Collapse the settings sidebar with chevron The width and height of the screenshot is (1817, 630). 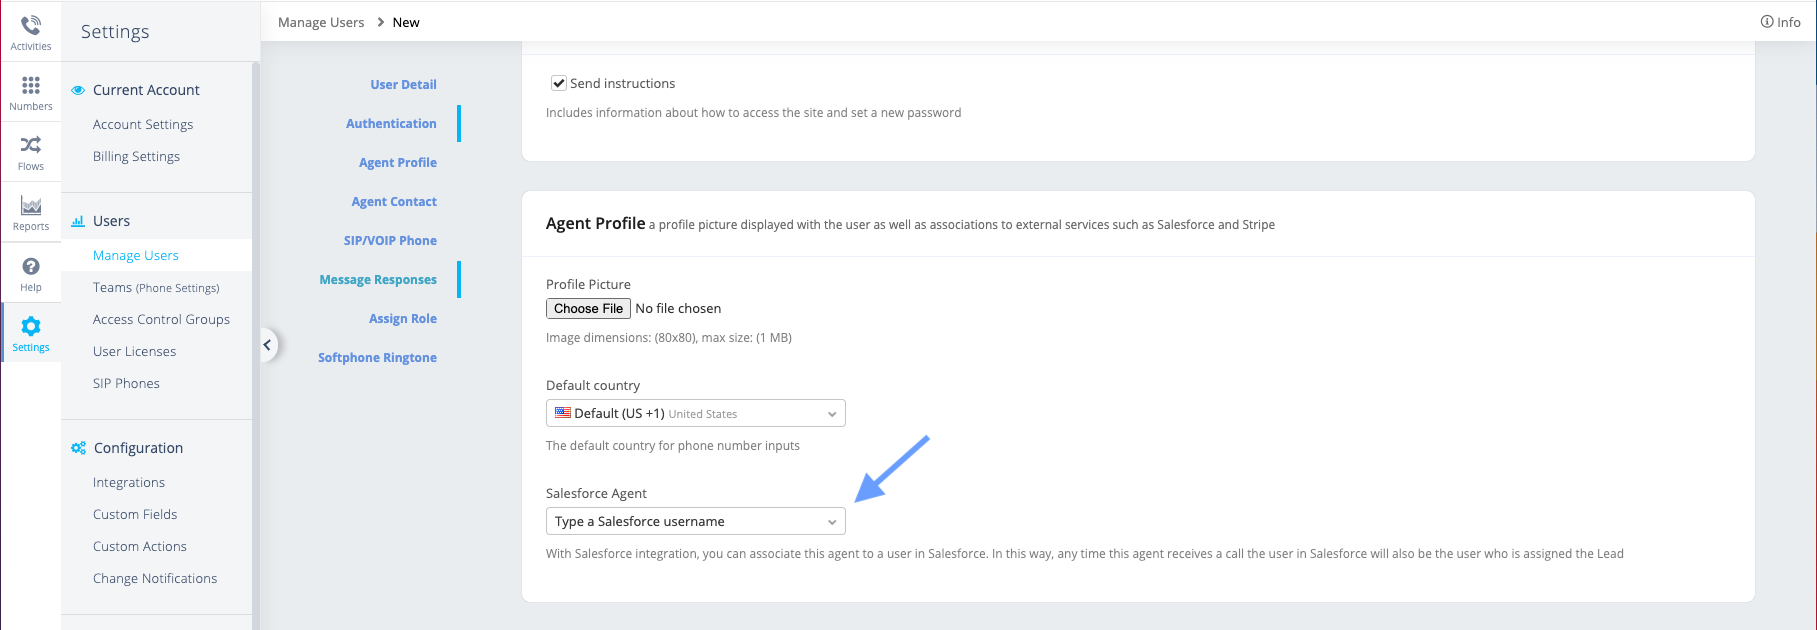tap(267, 345)
